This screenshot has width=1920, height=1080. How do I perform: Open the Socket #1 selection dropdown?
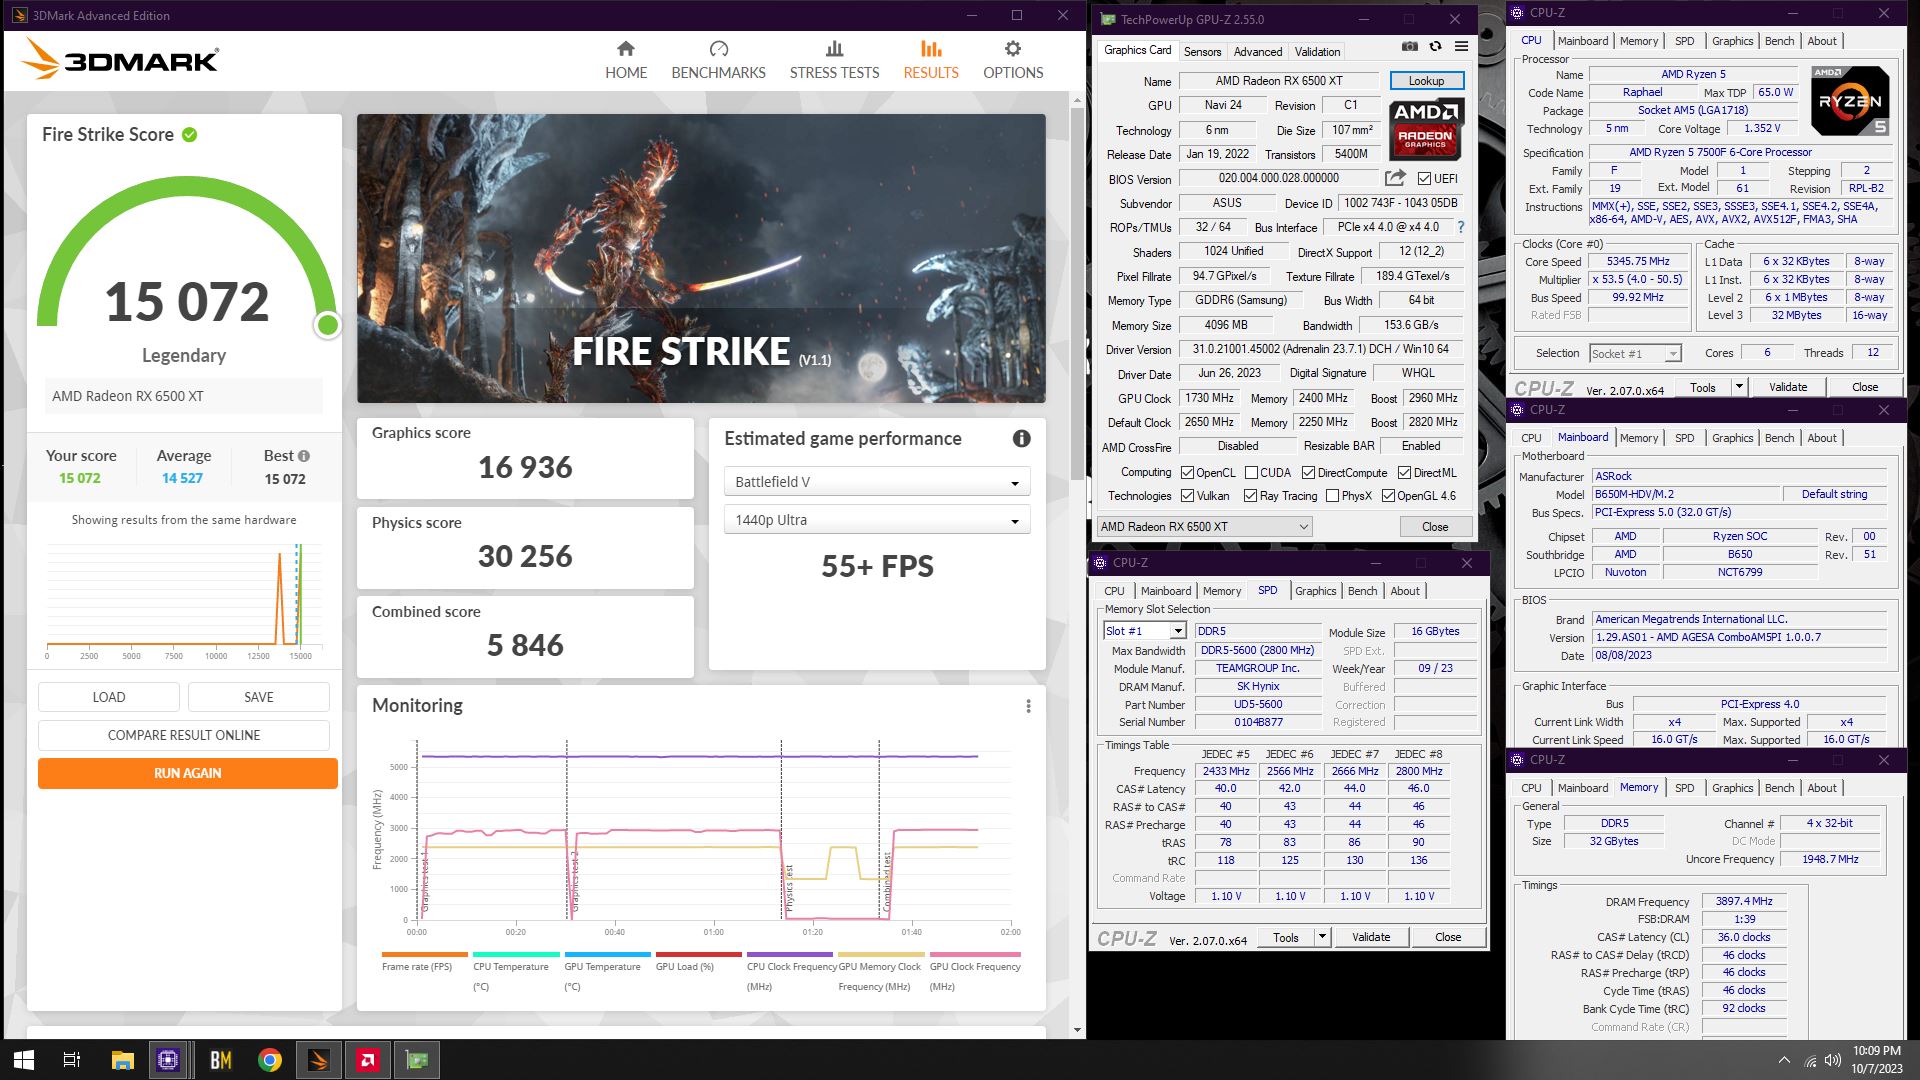(x=1635, y=353)
